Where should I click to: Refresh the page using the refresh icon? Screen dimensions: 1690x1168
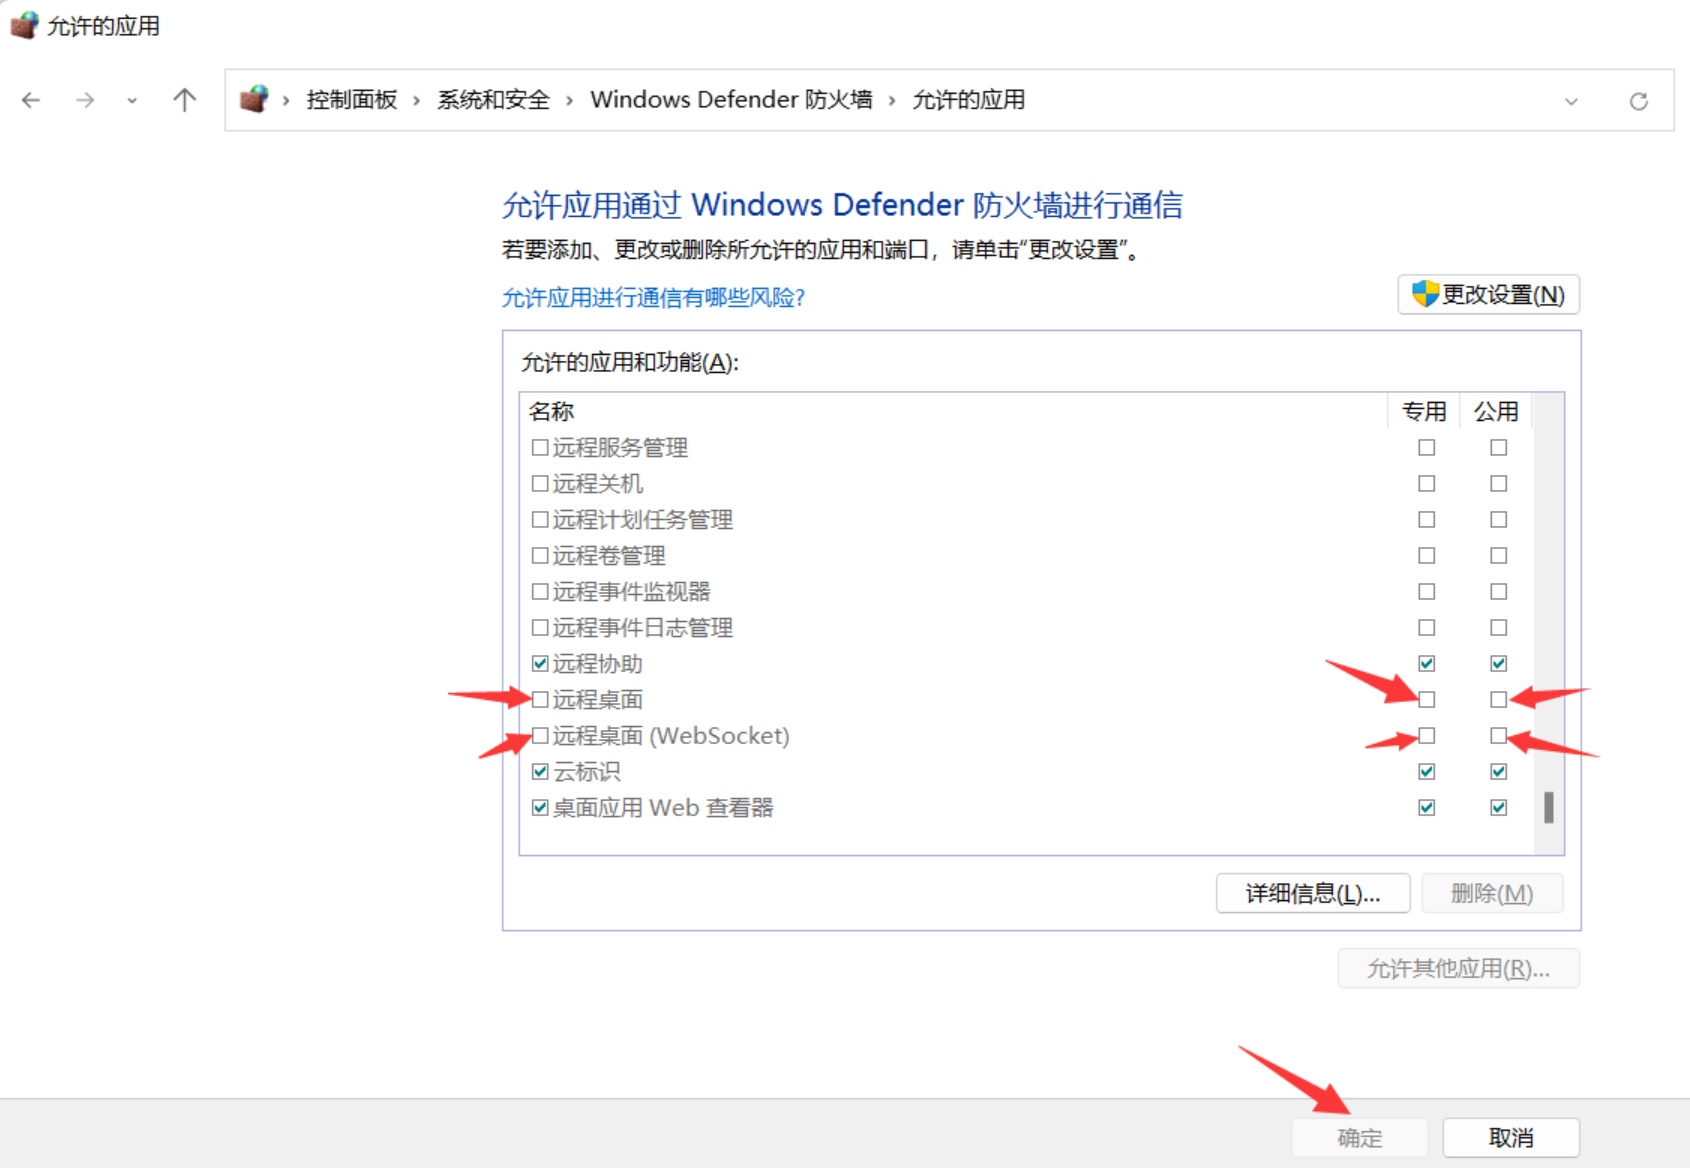[1639, 100]
